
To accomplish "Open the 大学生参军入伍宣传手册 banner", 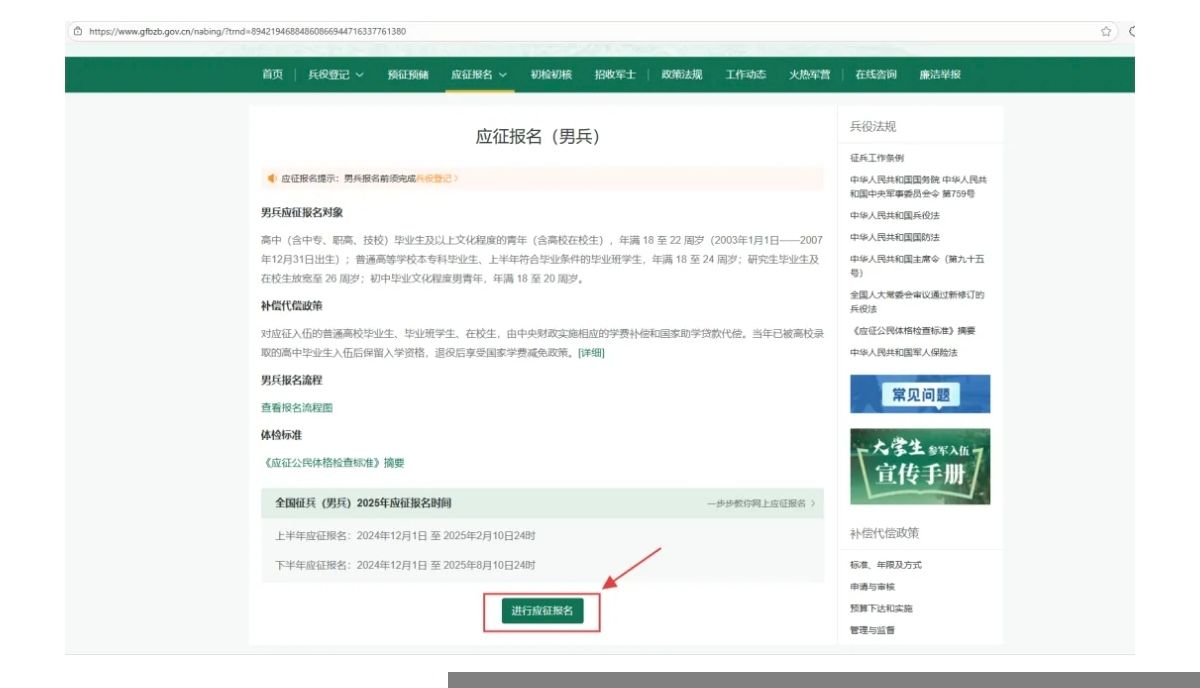I will [919, 466].
